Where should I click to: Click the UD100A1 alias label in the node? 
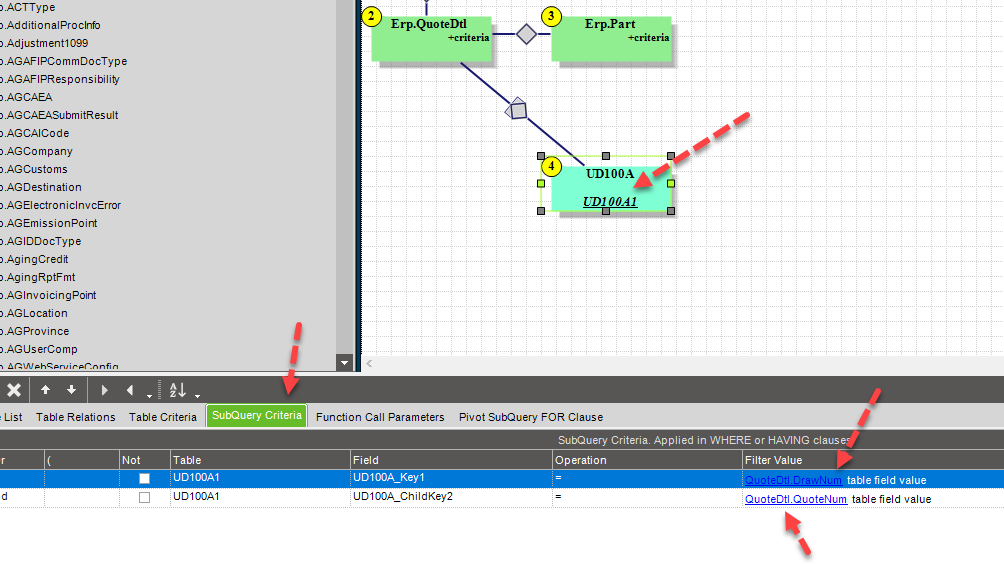click(x=610, y=202)
